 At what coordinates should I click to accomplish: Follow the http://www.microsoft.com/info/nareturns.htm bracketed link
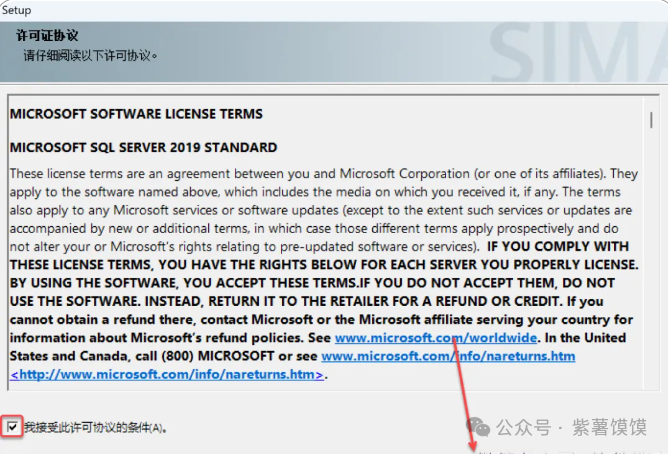pyautogui.click(x=168, y=374)
